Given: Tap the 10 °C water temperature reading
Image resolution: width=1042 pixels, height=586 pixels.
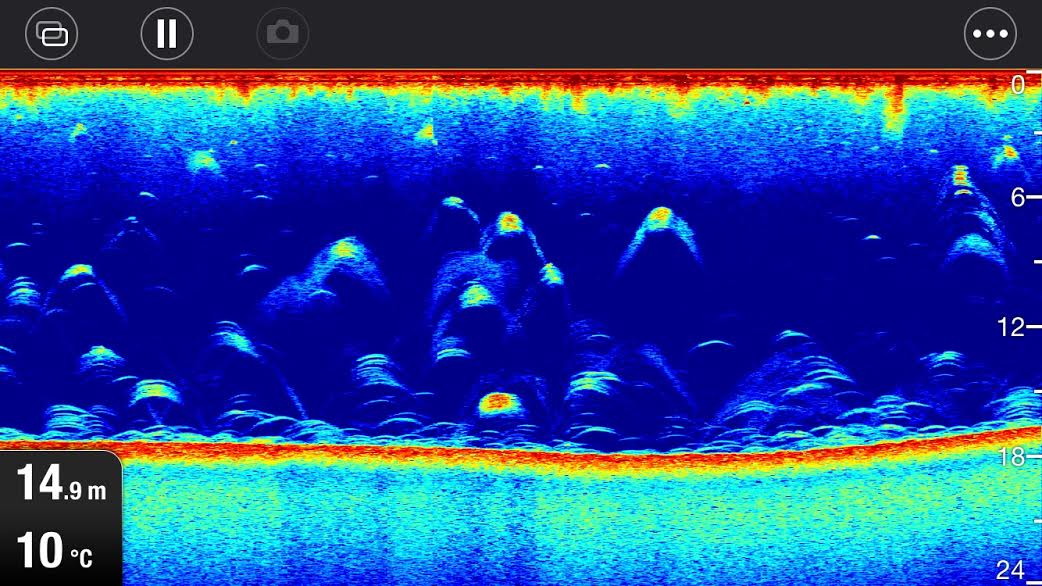Looking at the screenshot, I should point(54,551).
